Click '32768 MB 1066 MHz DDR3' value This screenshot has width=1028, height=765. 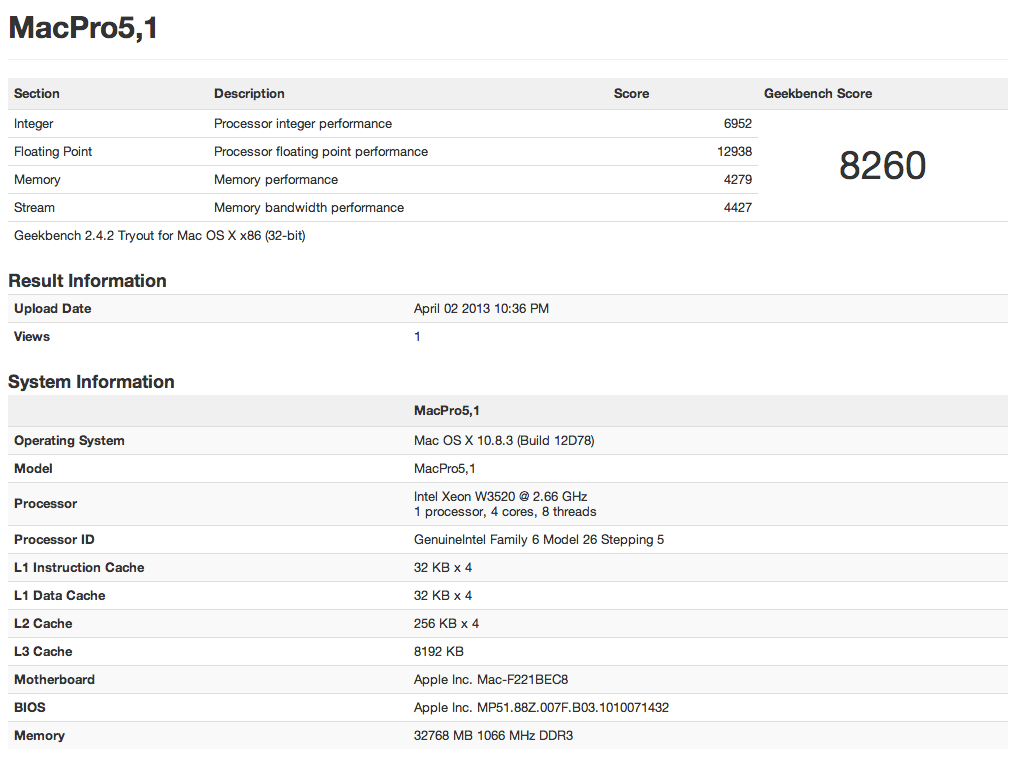(x=493, y=736)
